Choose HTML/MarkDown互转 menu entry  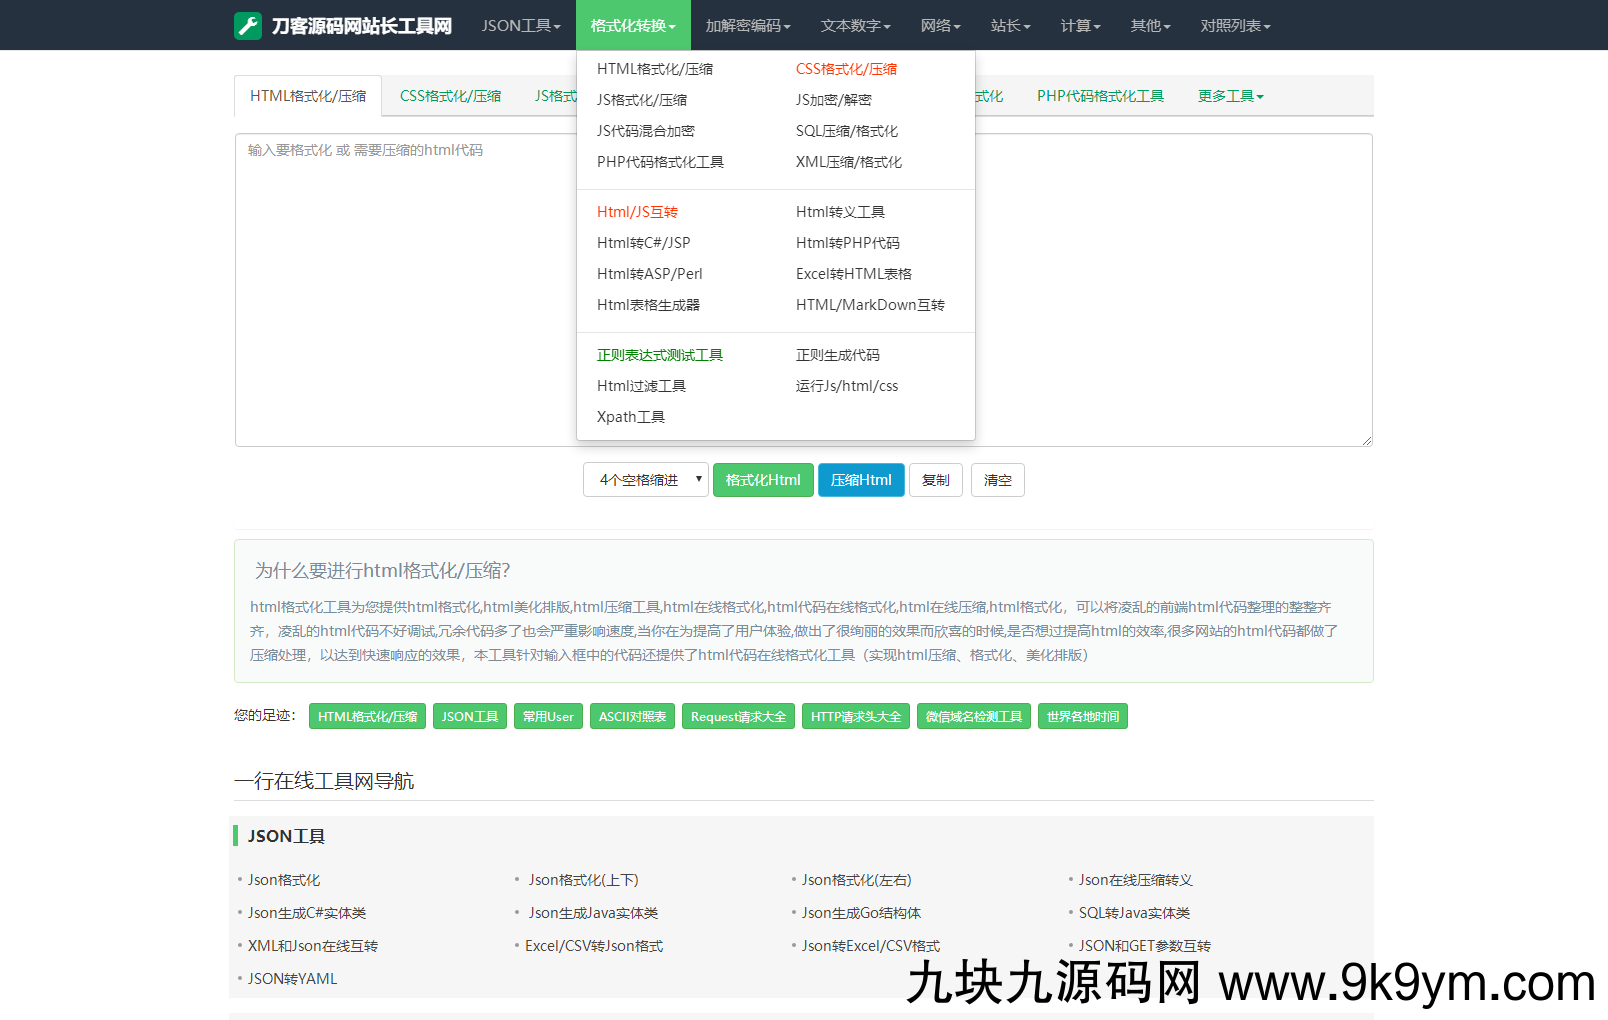click(x=869, y=305)
